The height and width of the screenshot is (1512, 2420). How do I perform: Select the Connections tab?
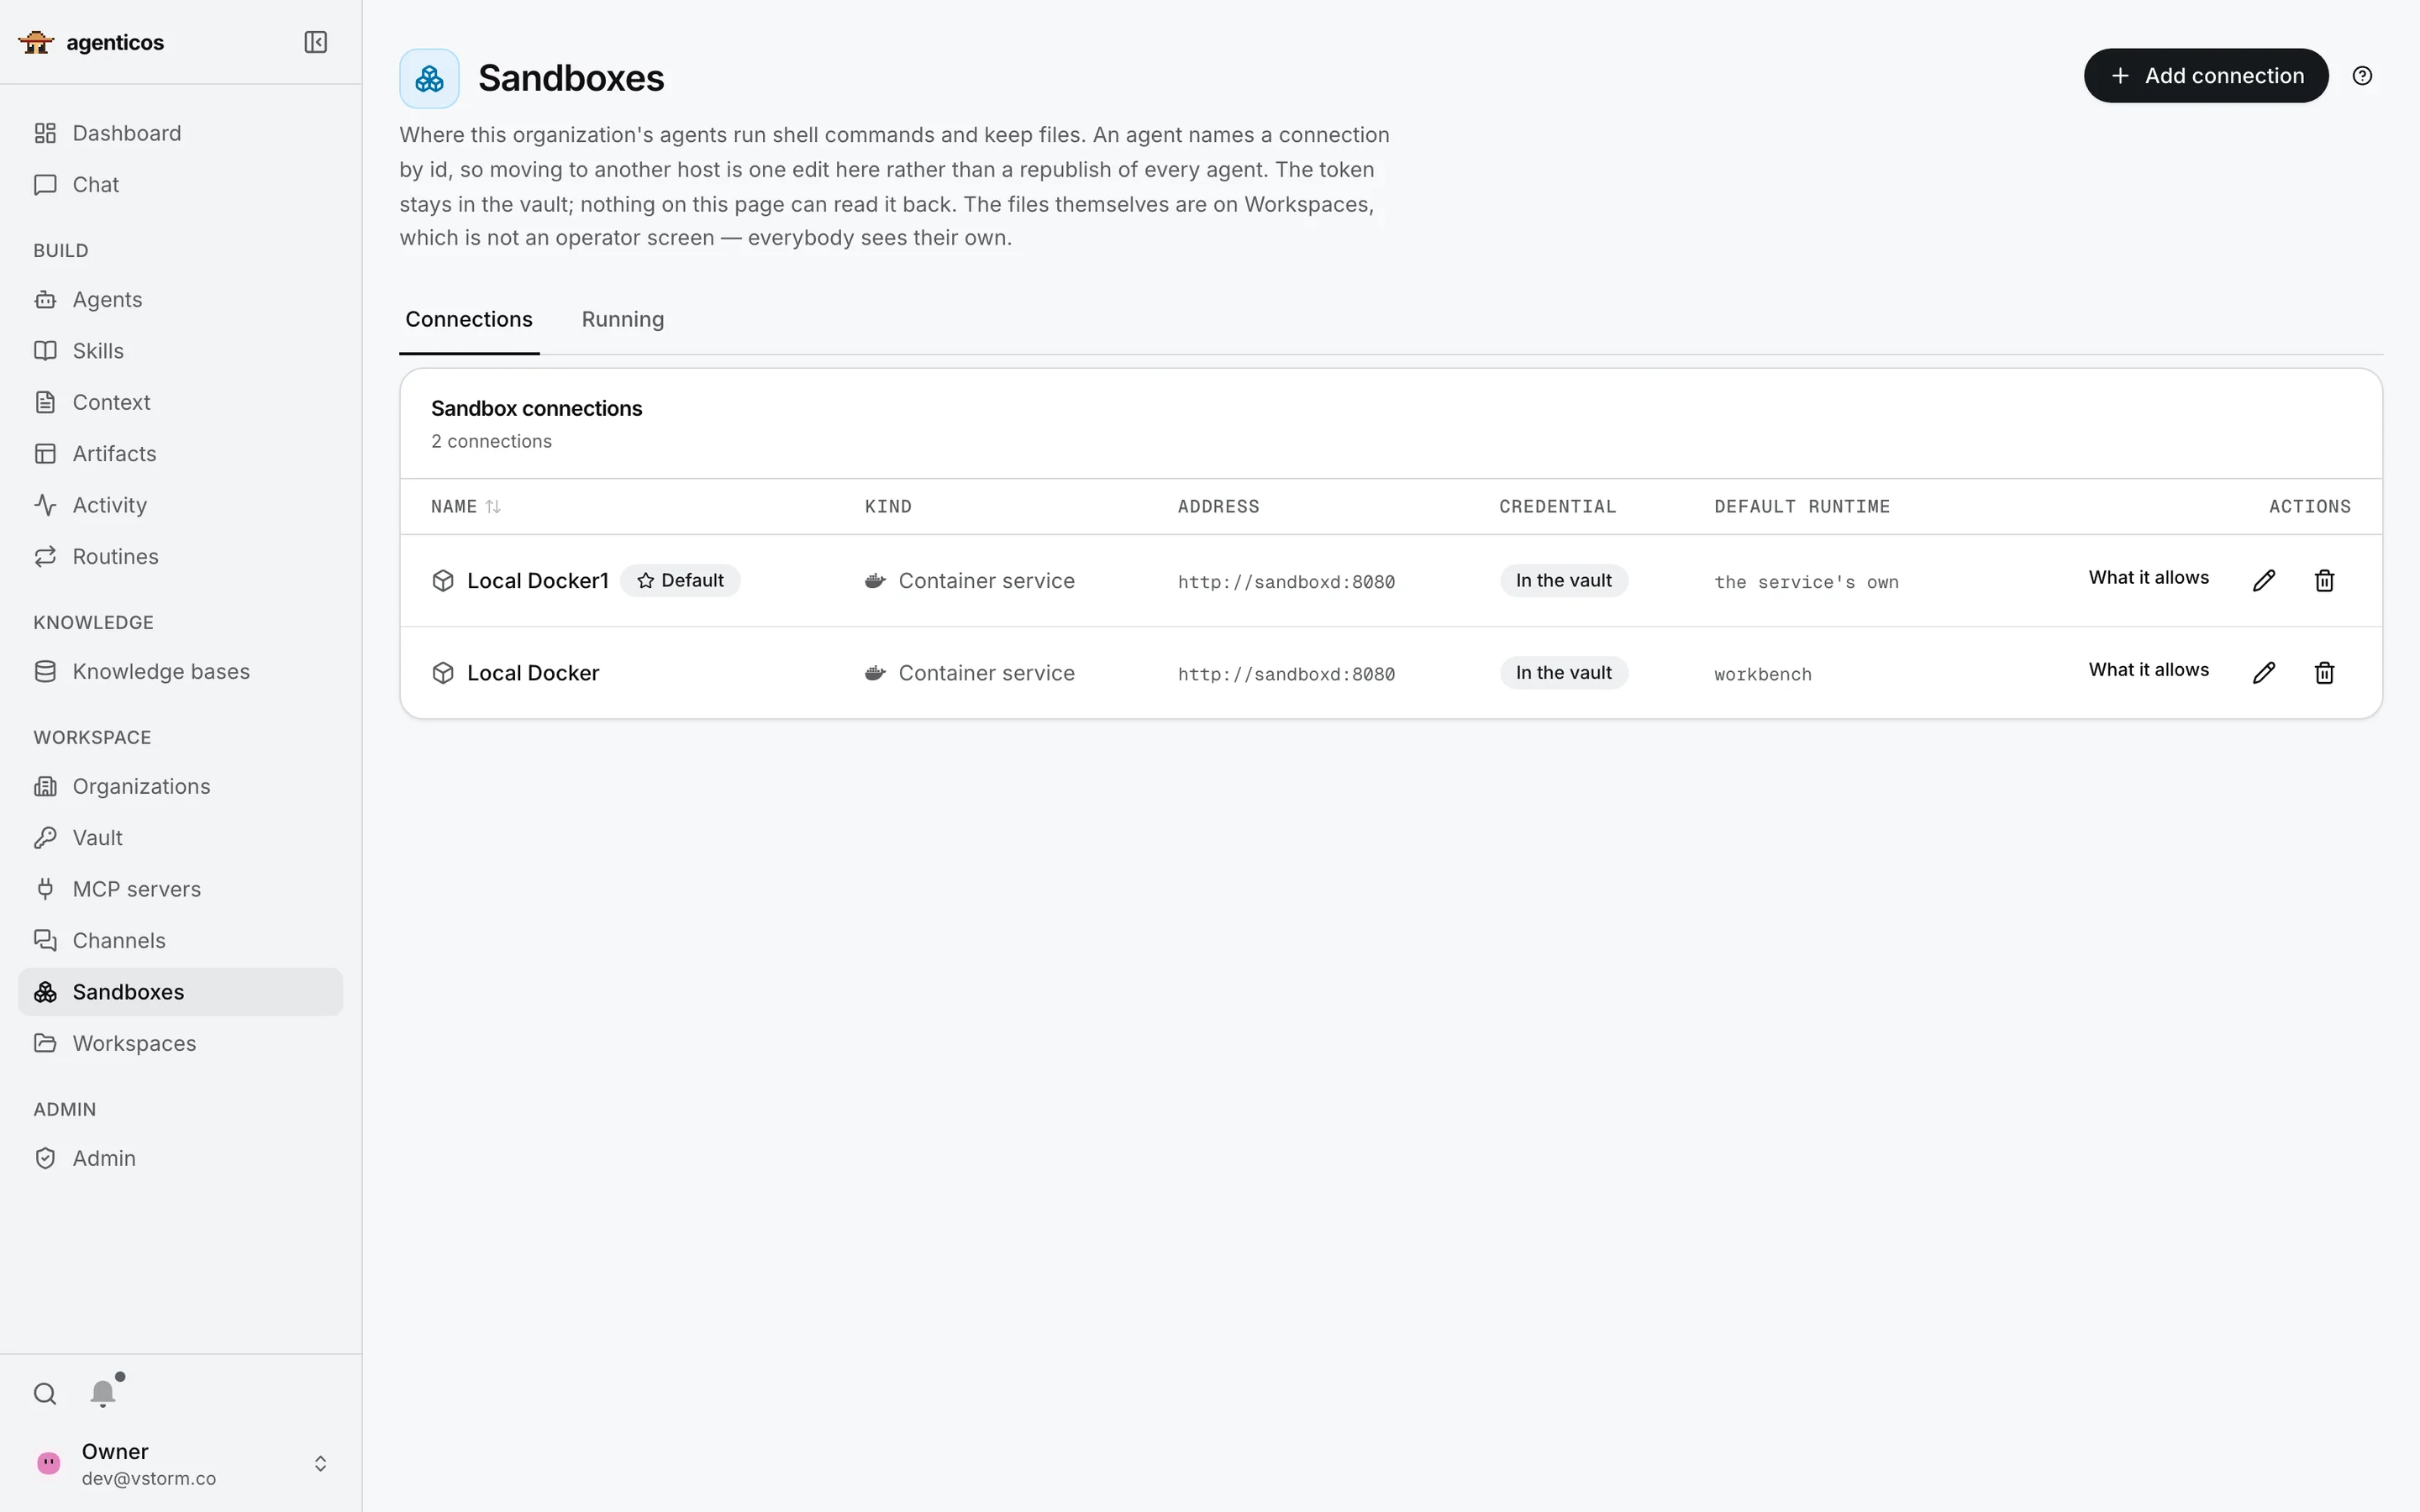pyautogui.click(x=469, y=320)
